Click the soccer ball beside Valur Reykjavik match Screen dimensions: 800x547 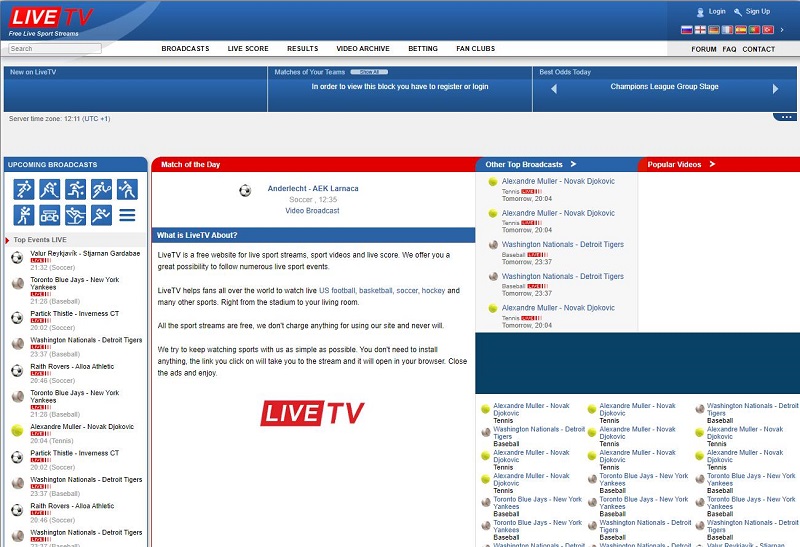pyautogui.click(x=17, y=258)
